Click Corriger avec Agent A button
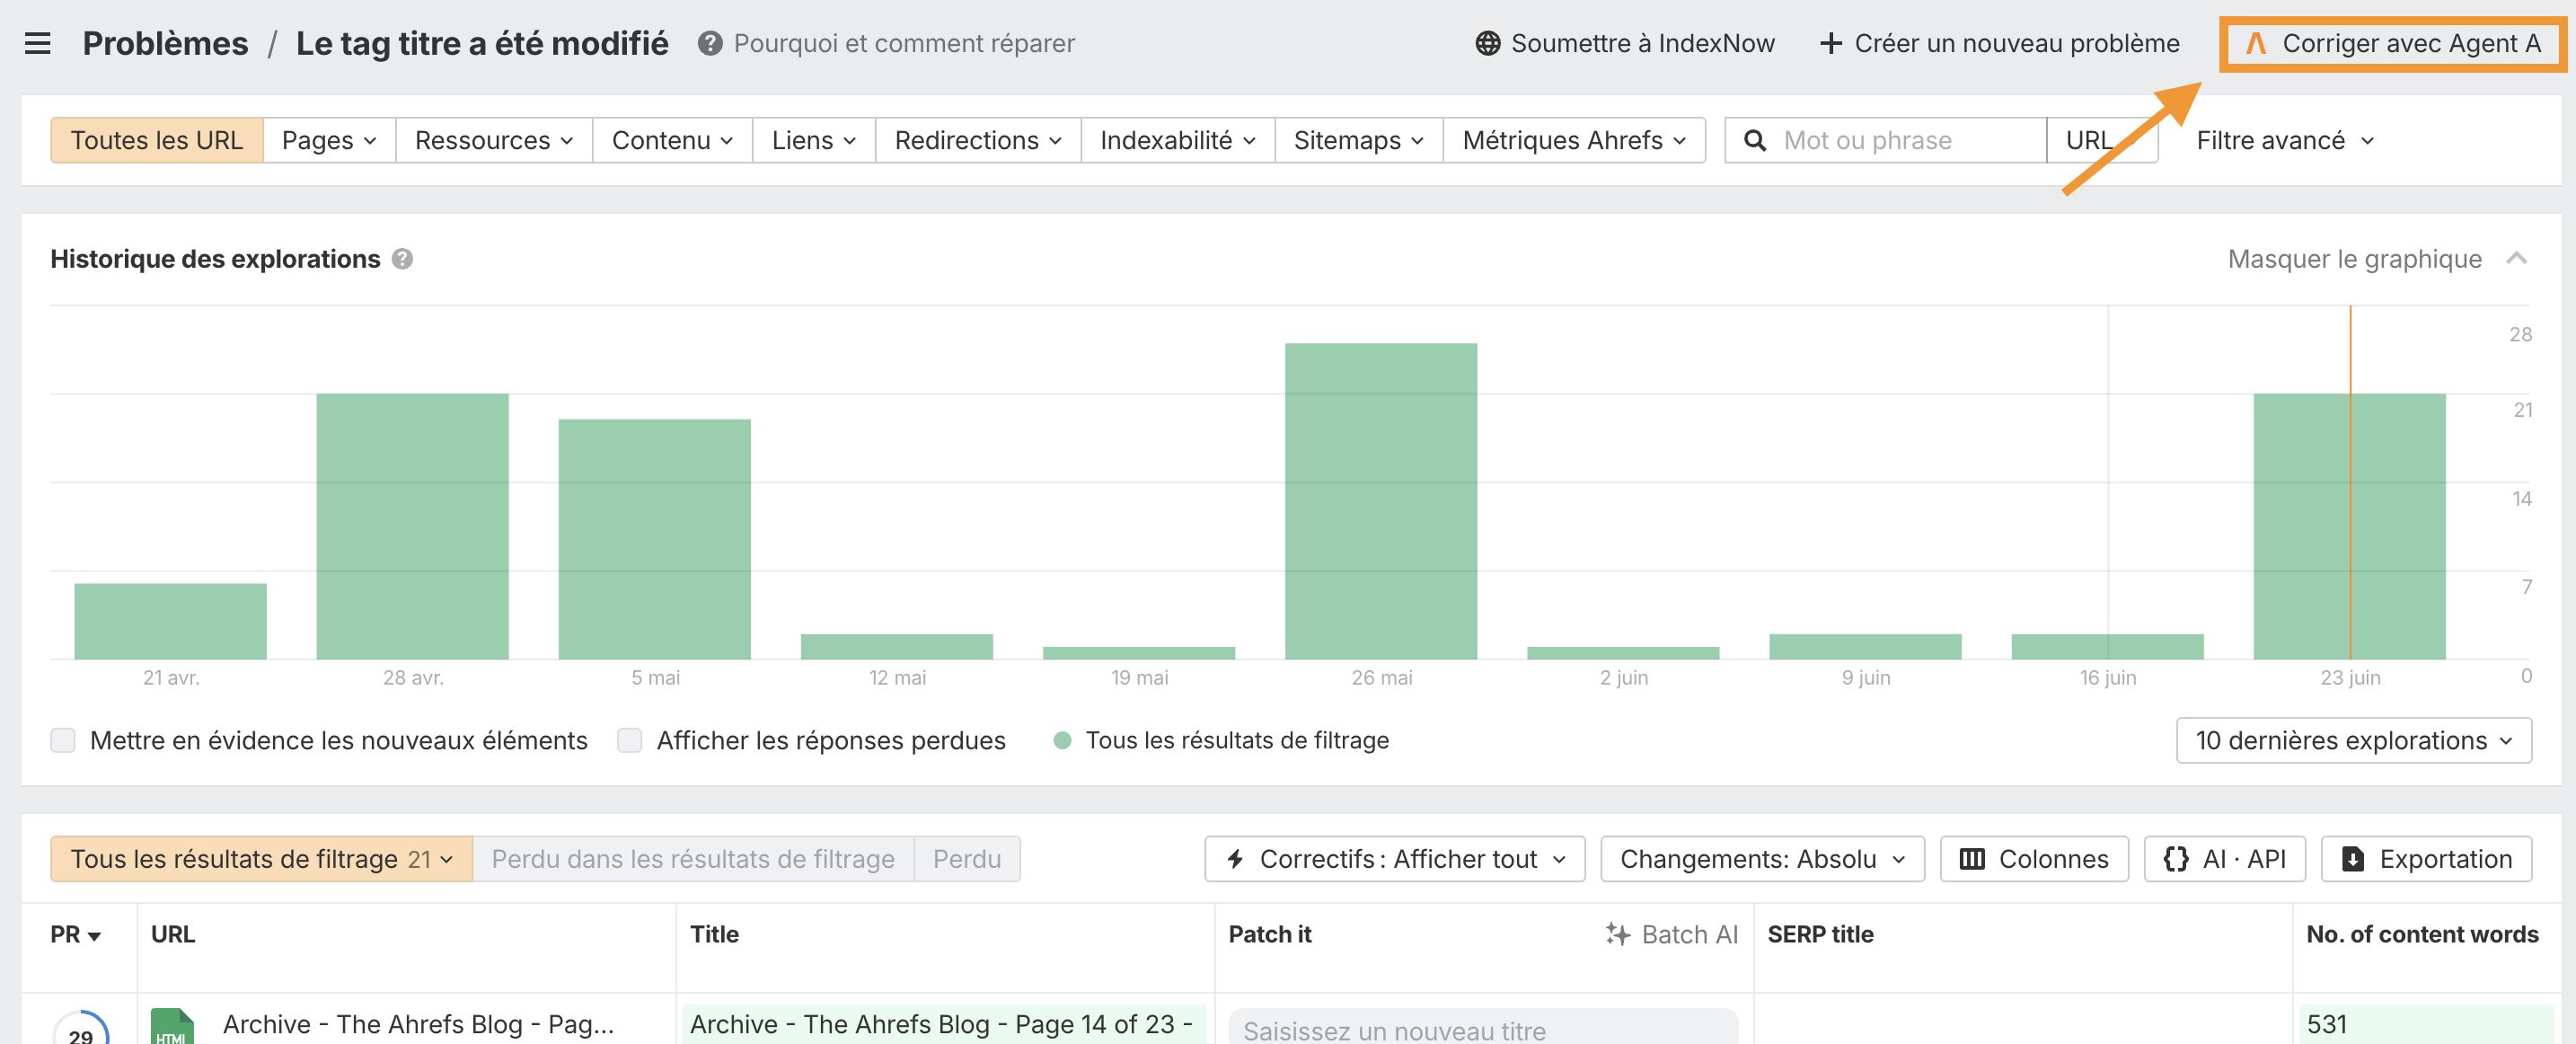The height and width of the screenshot is (1044, 2576). 2392,43
